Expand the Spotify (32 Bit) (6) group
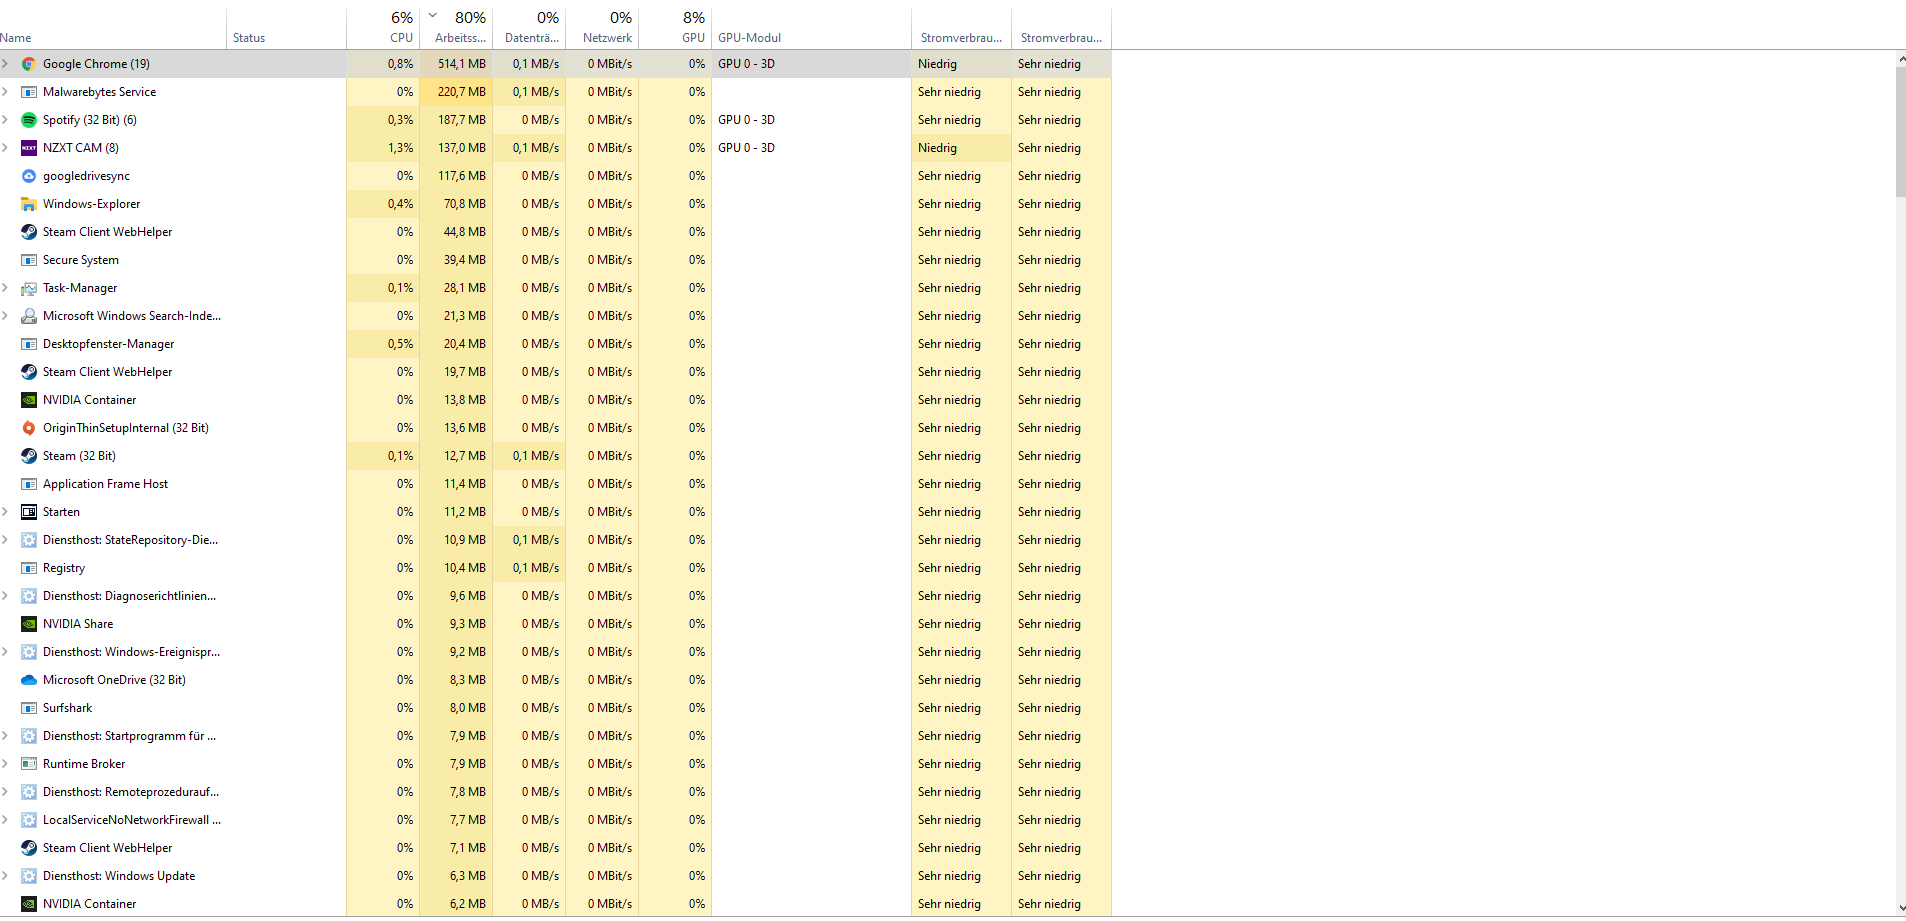Viewport: 1906px width, 921px height. point(5,120)
